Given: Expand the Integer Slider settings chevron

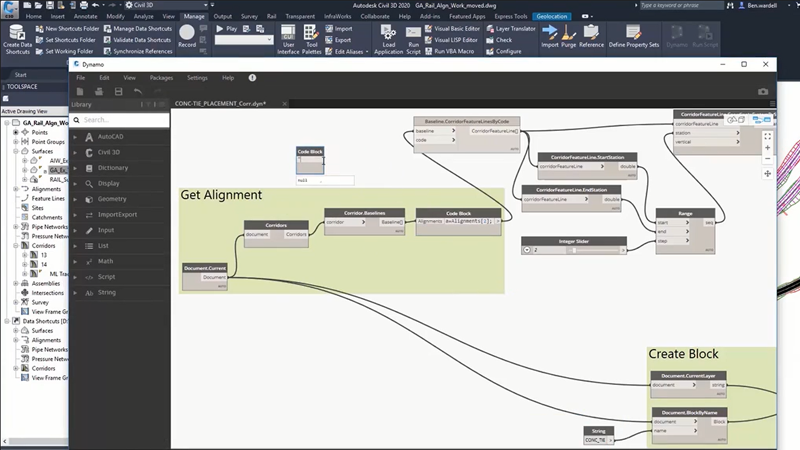Looking at the screenshot, I should (526, 250).
